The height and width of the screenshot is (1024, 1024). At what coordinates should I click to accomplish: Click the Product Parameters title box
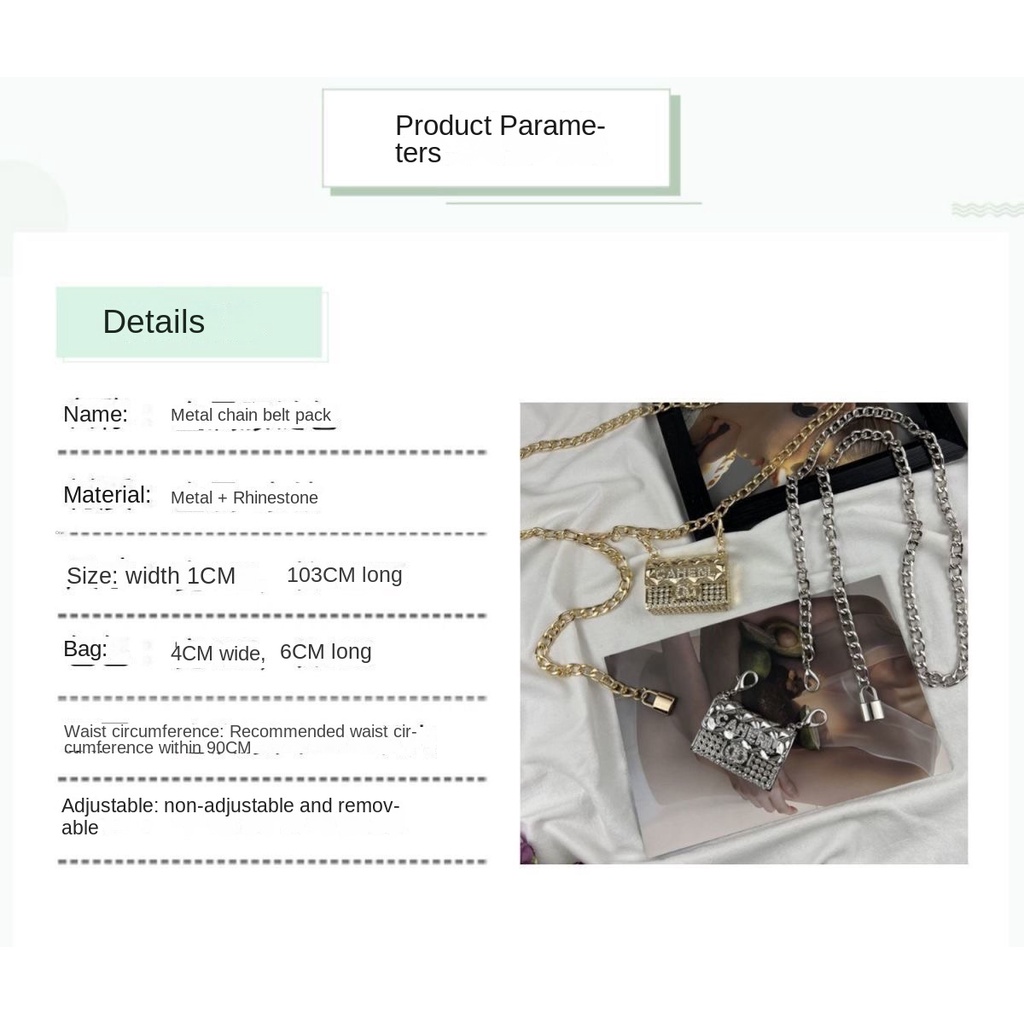pyautogui.click(x=497, y=138)
